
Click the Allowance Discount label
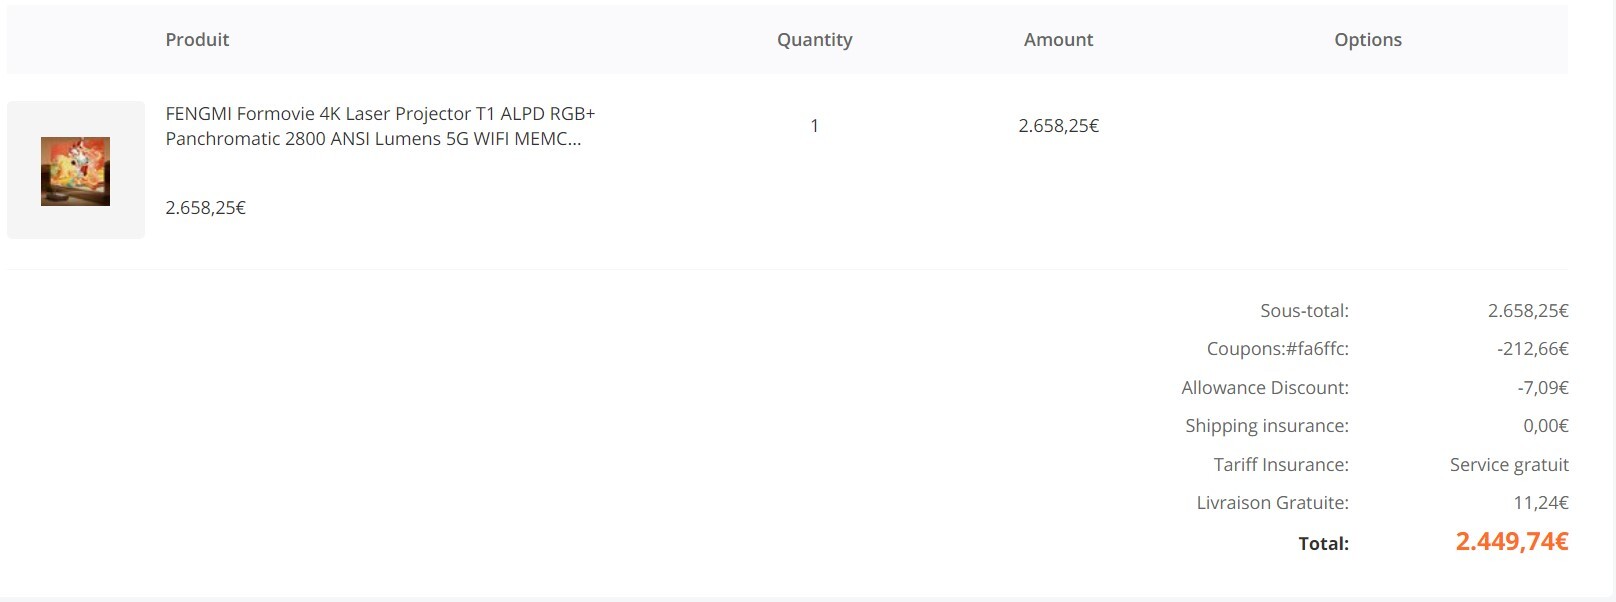tap(1264, 388)
